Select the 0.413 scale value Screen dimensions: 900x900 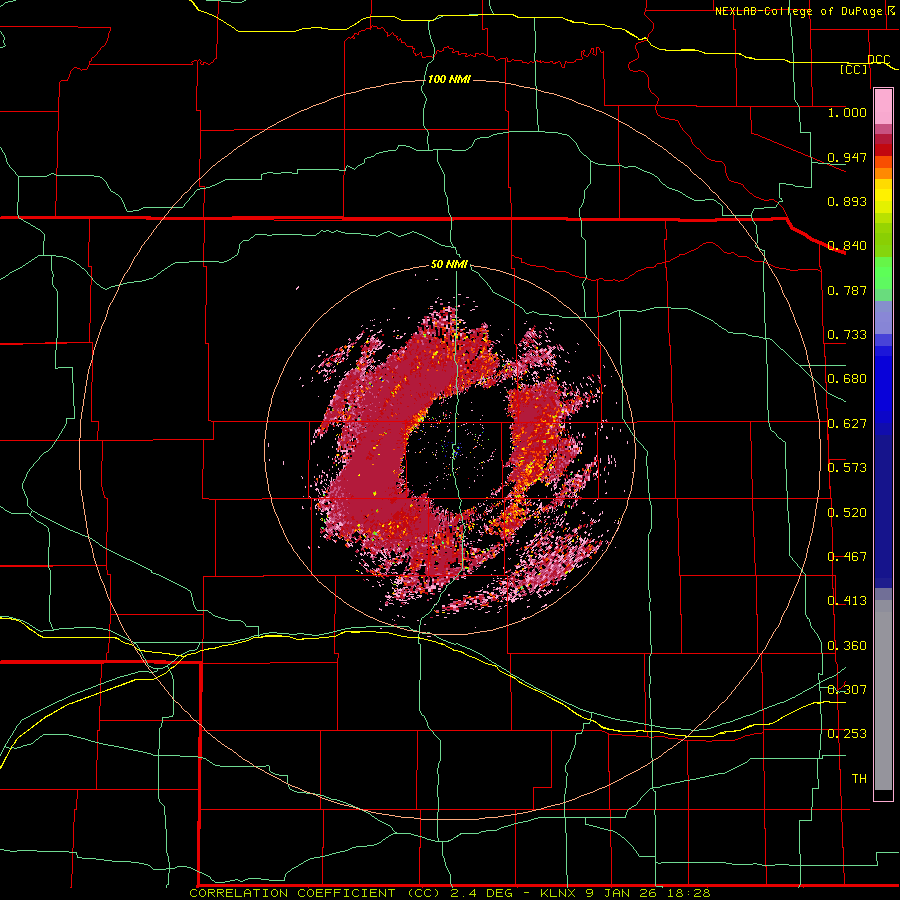pos(847,601)
